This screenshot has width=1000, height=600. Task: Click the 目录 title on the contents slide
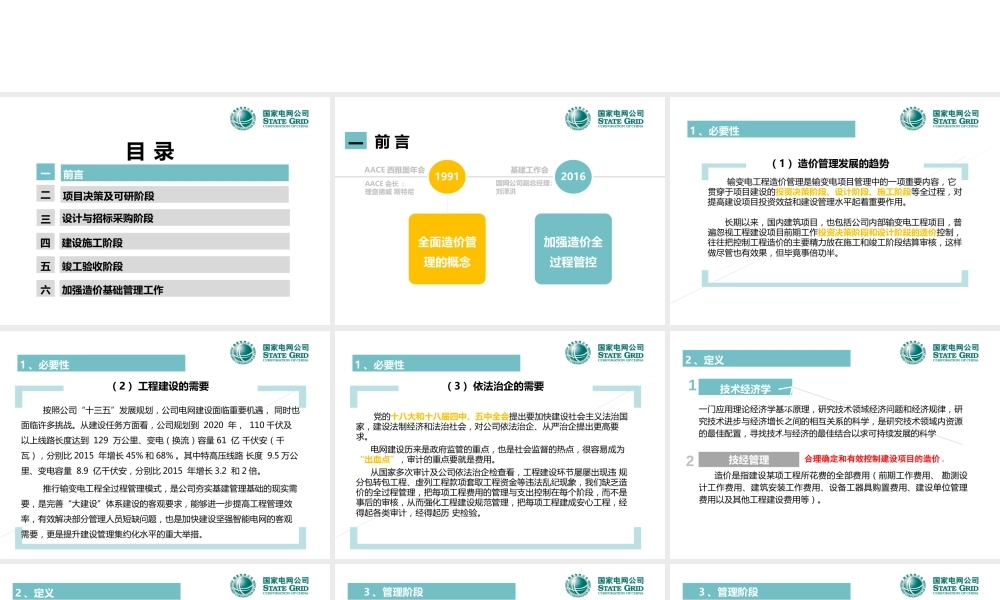click(x=148, y=147)
